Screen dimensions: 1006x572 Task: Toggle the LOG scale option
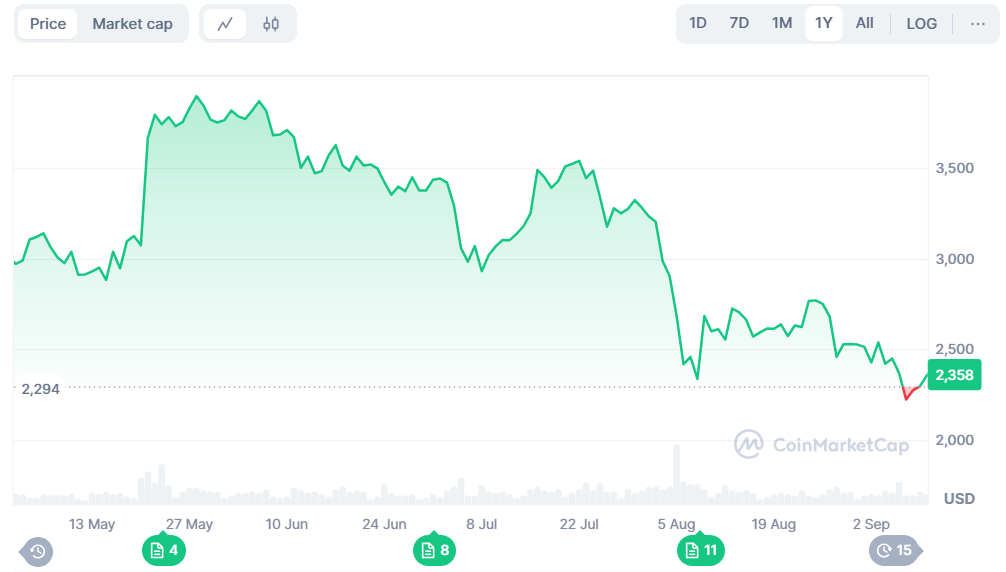[x=921, y=23]
